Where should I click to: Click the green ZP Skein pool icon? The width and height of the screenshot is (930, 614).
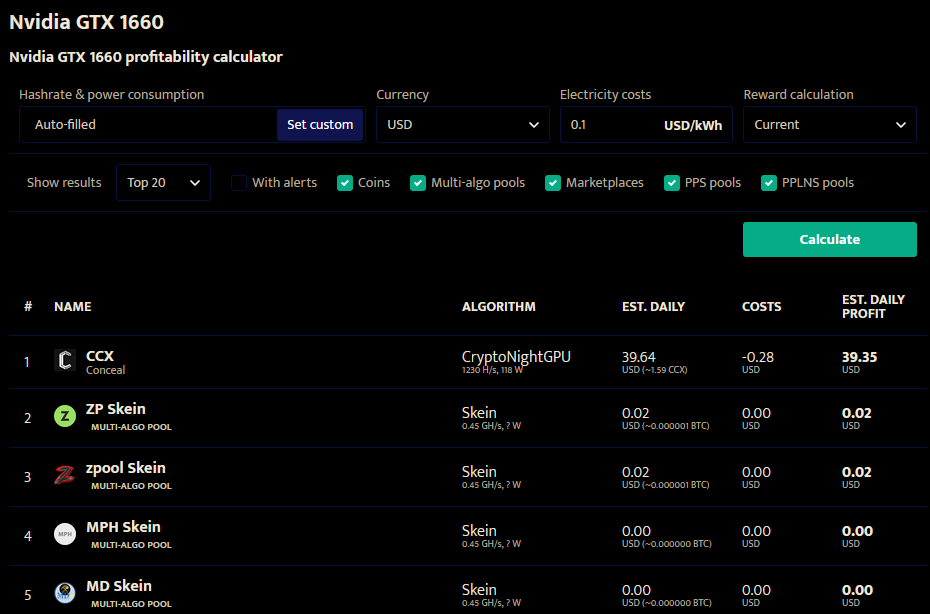pos(65,416)
